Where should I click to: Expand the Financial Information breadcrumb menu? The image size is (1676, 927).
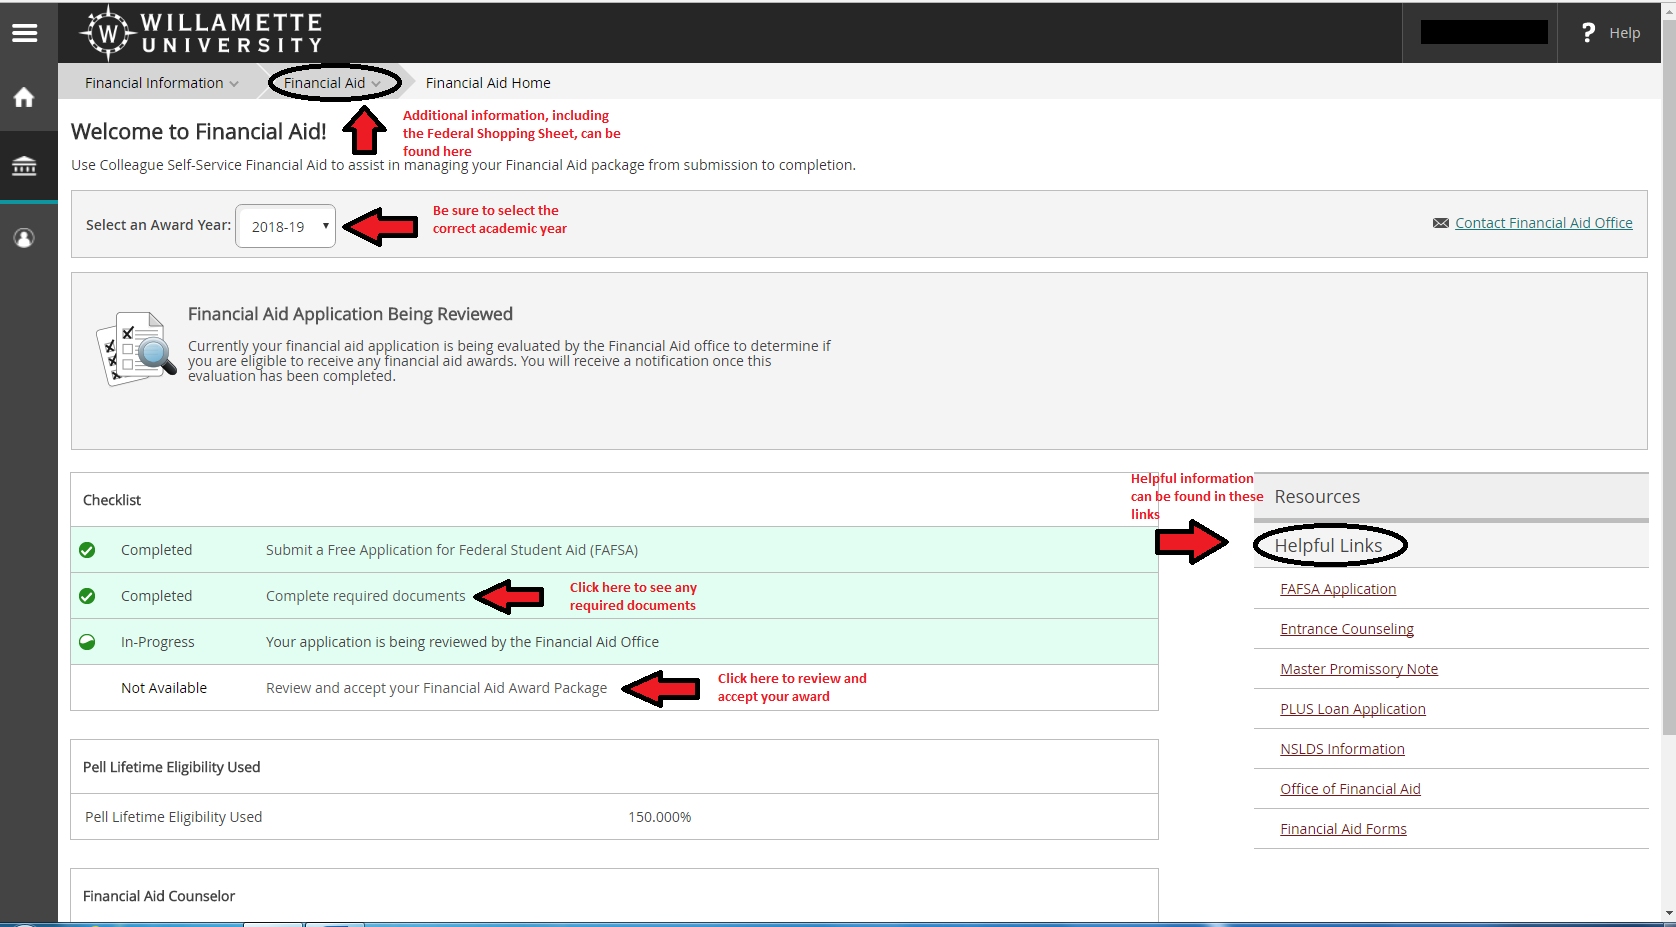pyautogui.click(x=162, y=83)
